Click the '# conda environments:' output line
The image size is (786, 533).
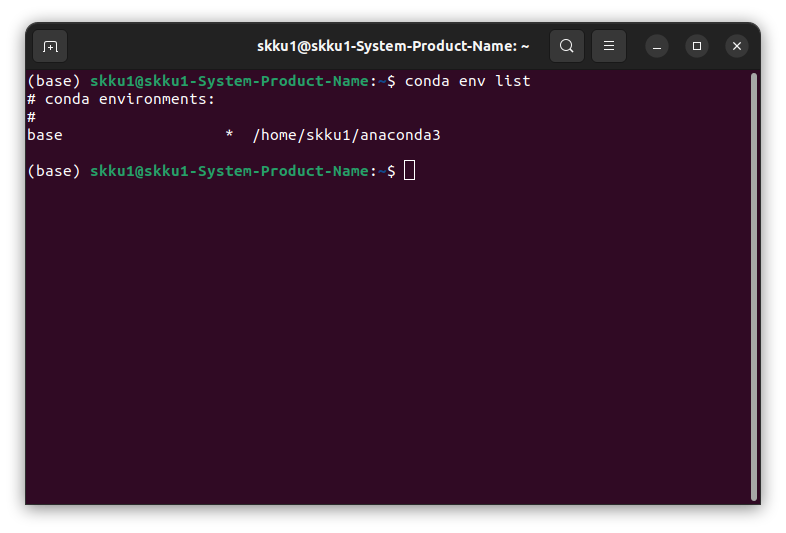[x=121, y=99]
